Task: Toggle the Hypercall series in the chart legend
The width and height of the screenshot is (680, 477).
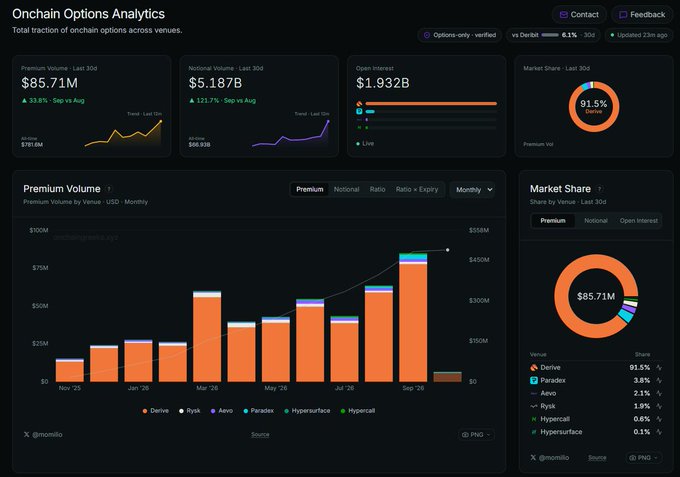Action: coord(358,411)
